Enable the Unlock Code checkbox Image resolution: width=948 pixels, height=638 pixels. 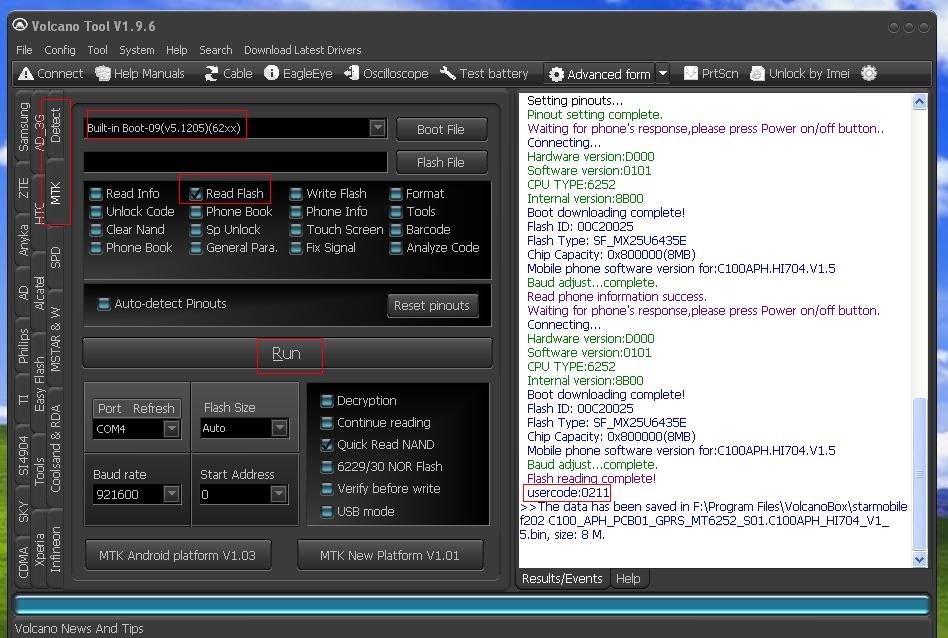pos(96,212)
